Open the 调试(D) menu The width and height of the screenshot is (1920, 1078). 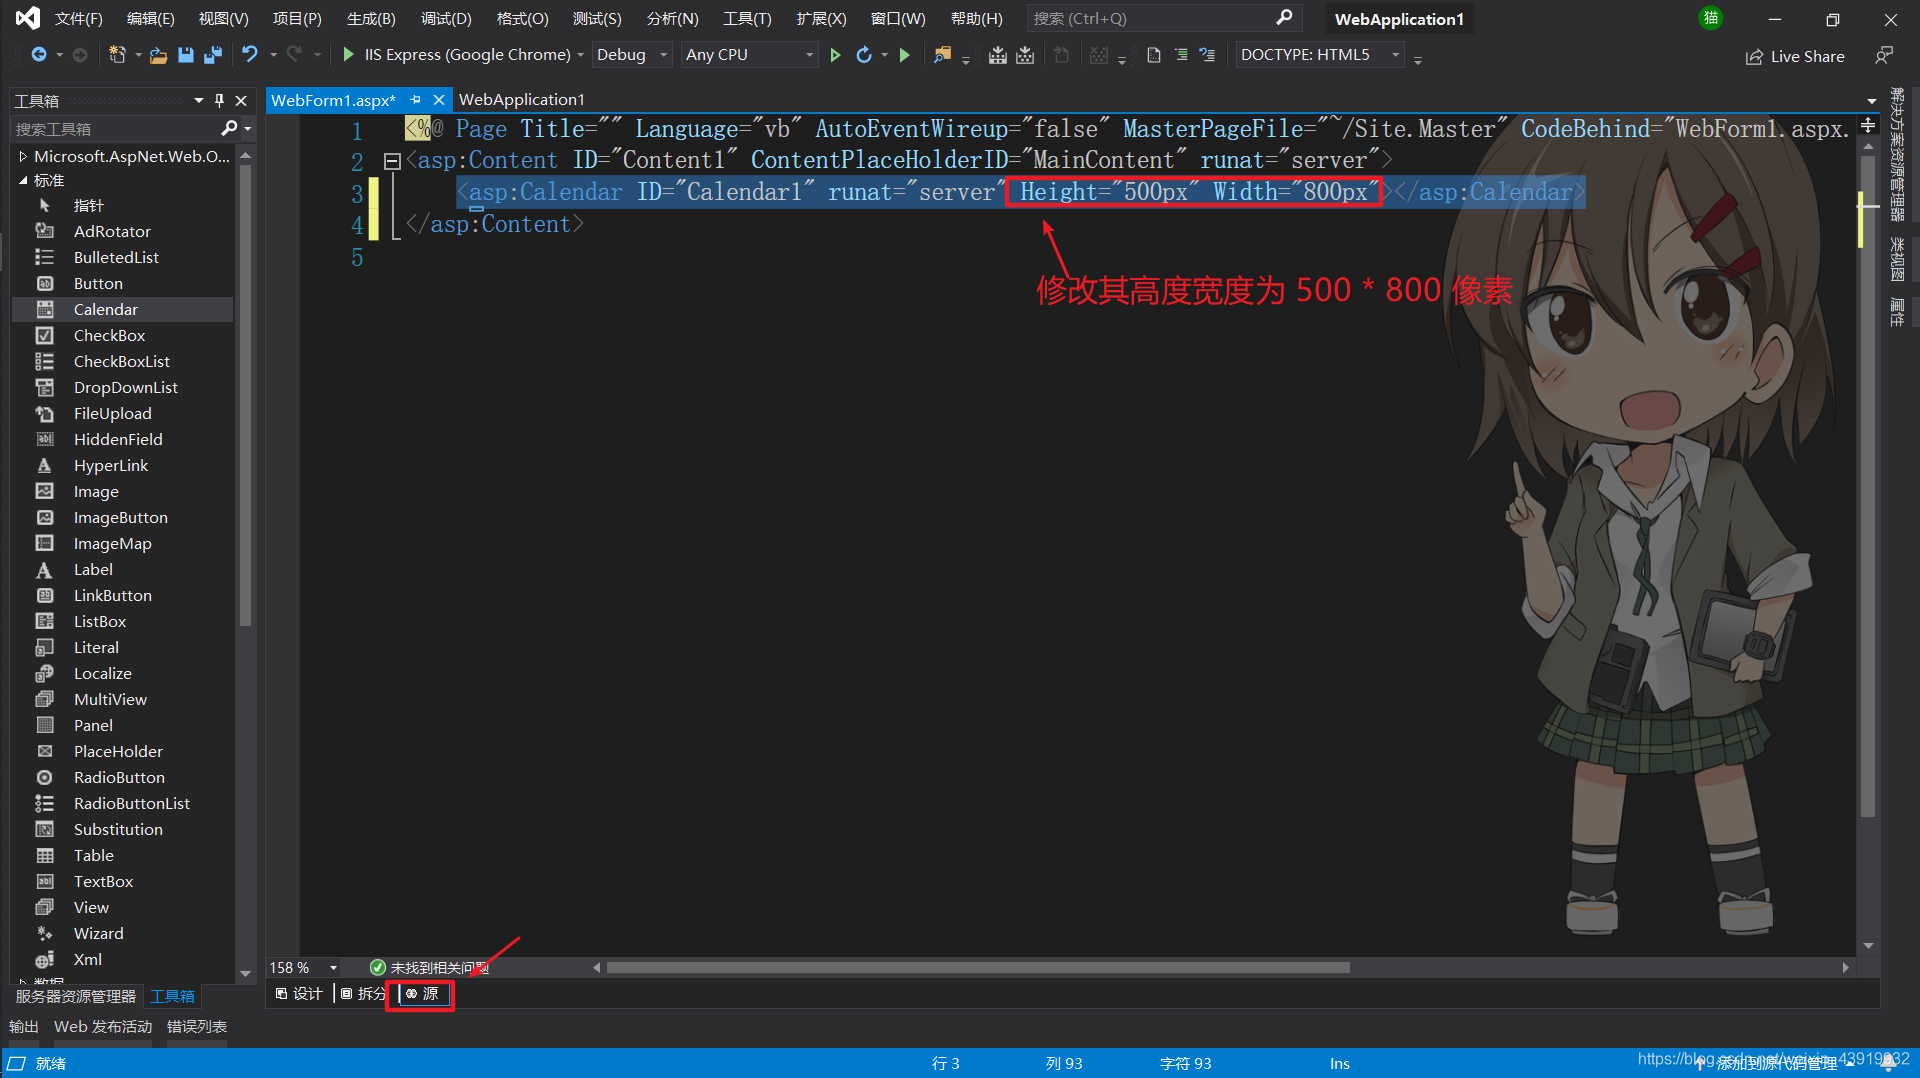446,19
